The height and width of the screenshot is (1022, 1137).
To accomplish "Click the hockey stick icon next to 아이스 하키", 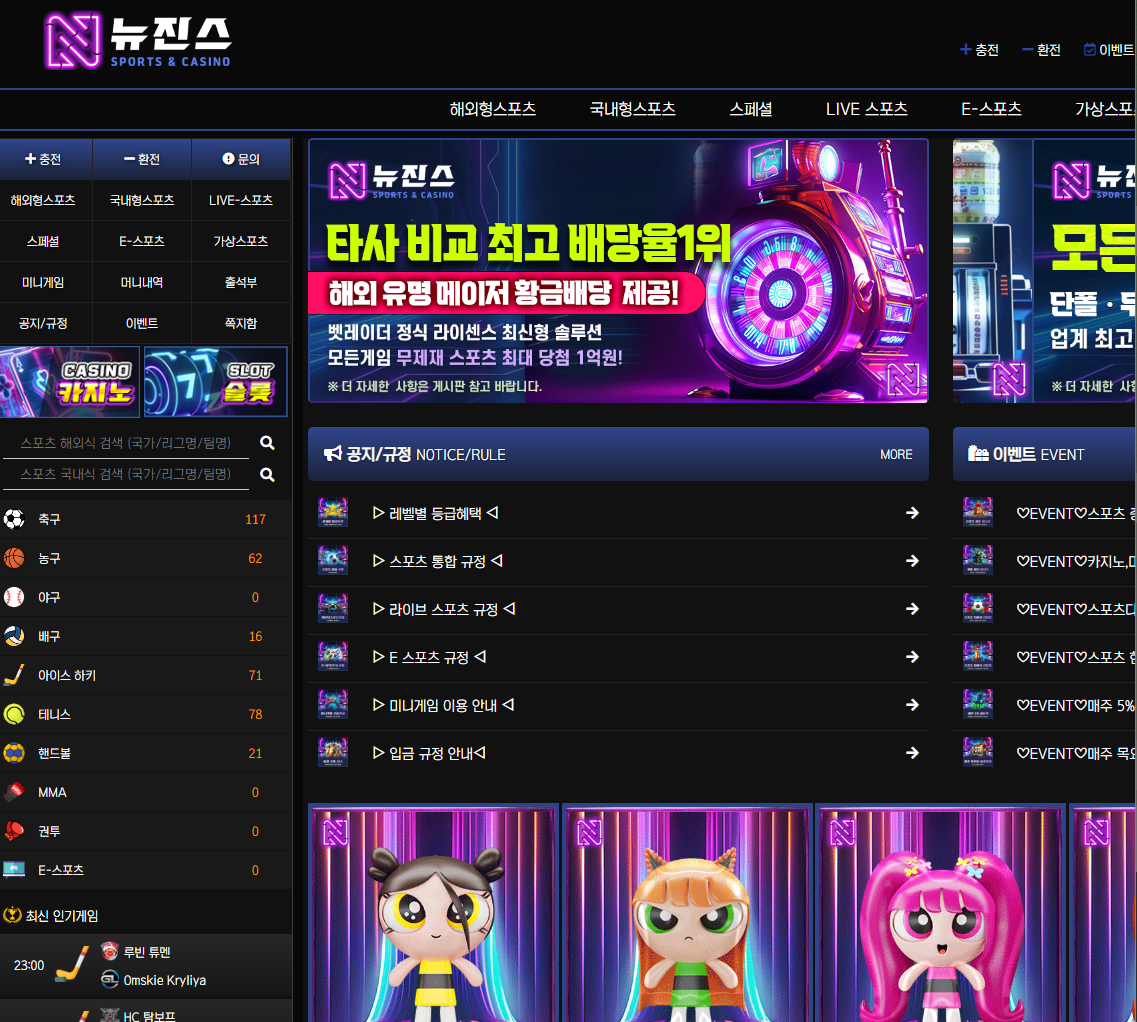I will (x=14, y=675).
